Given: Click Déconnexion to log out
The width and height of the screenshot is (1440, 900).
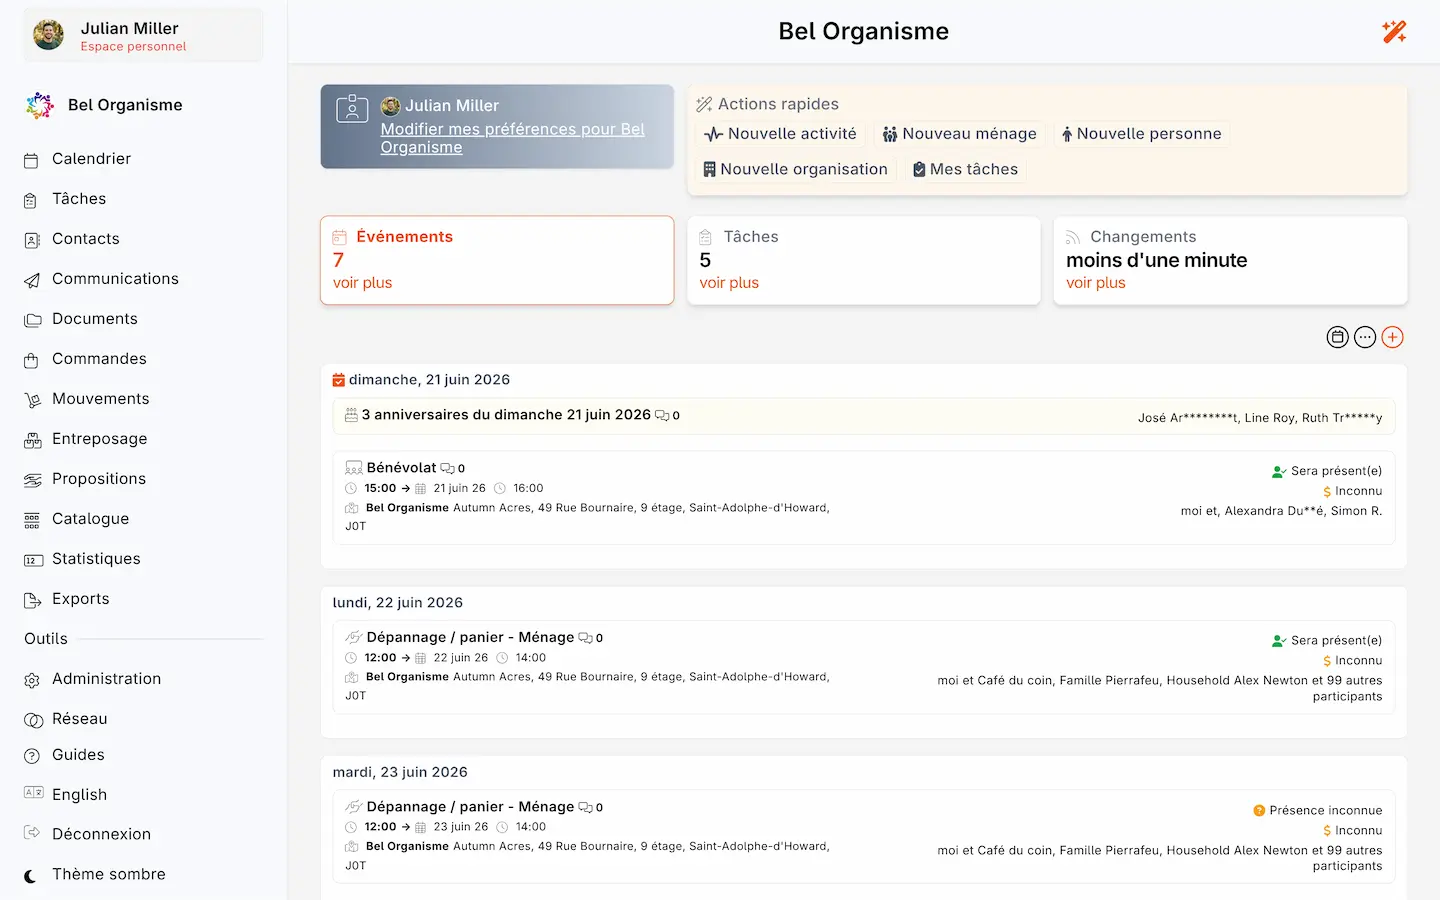Looking at the screenshot, I should tap(101, 834).
